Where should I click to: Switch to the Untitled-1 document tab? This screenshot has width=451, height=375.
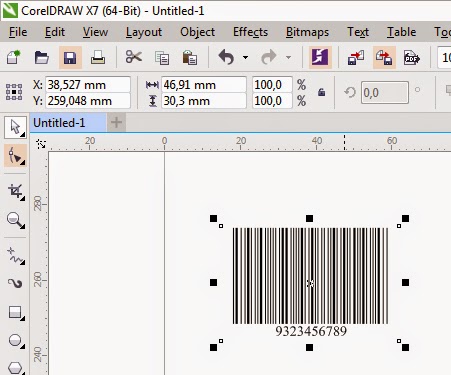(68, 123)
